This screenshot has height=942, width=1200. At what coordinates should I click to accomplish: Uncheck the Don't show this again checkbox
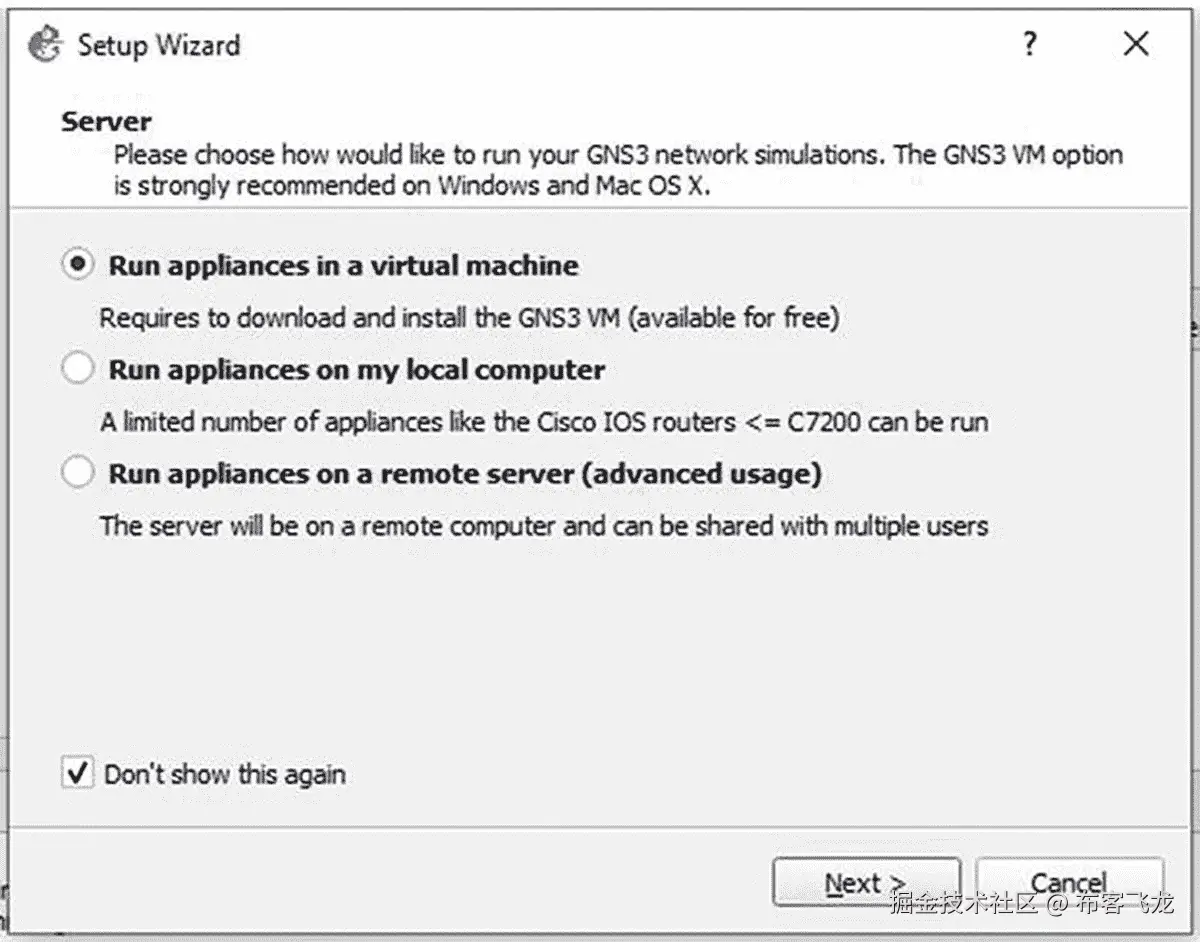tap(77, 773)
